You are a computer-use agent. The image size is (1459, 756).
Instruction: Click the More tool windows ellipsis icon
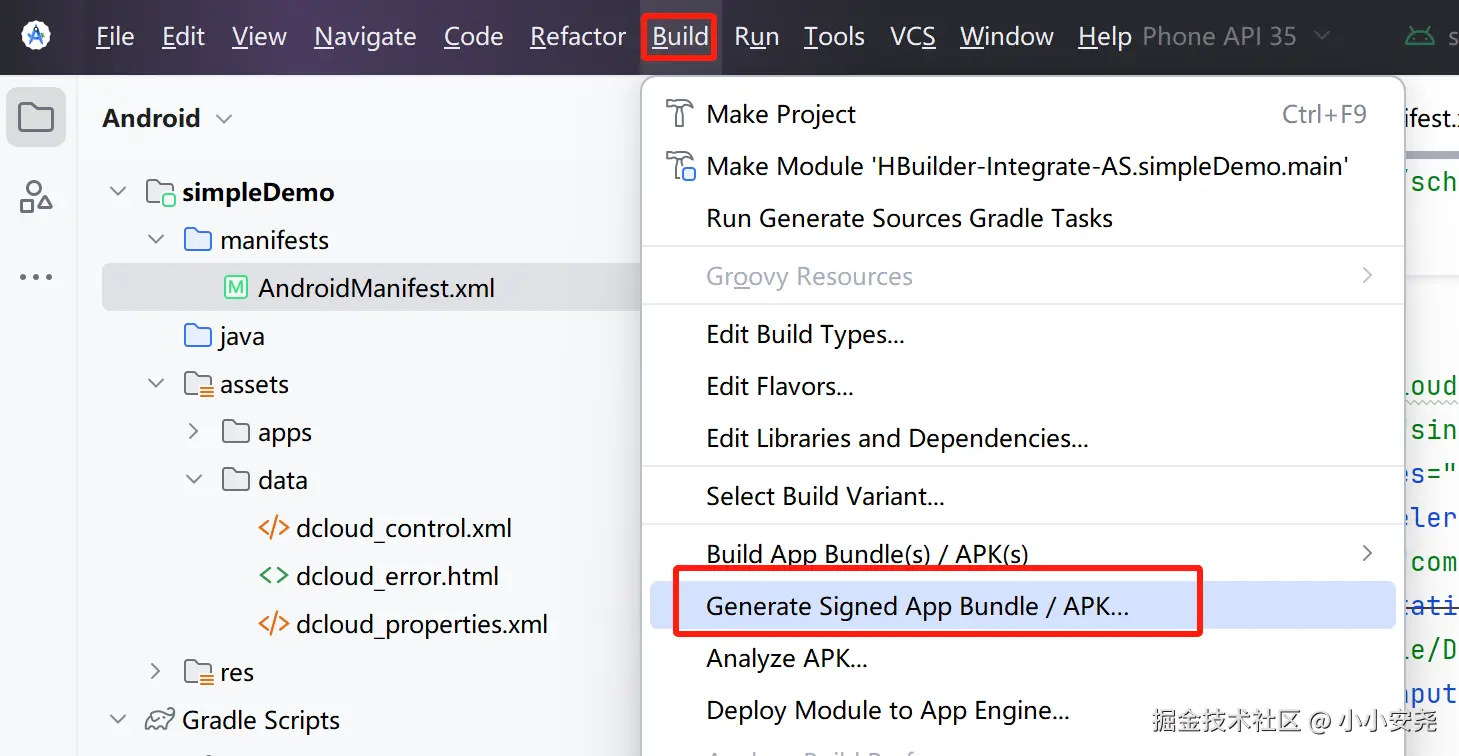(36, 277)
